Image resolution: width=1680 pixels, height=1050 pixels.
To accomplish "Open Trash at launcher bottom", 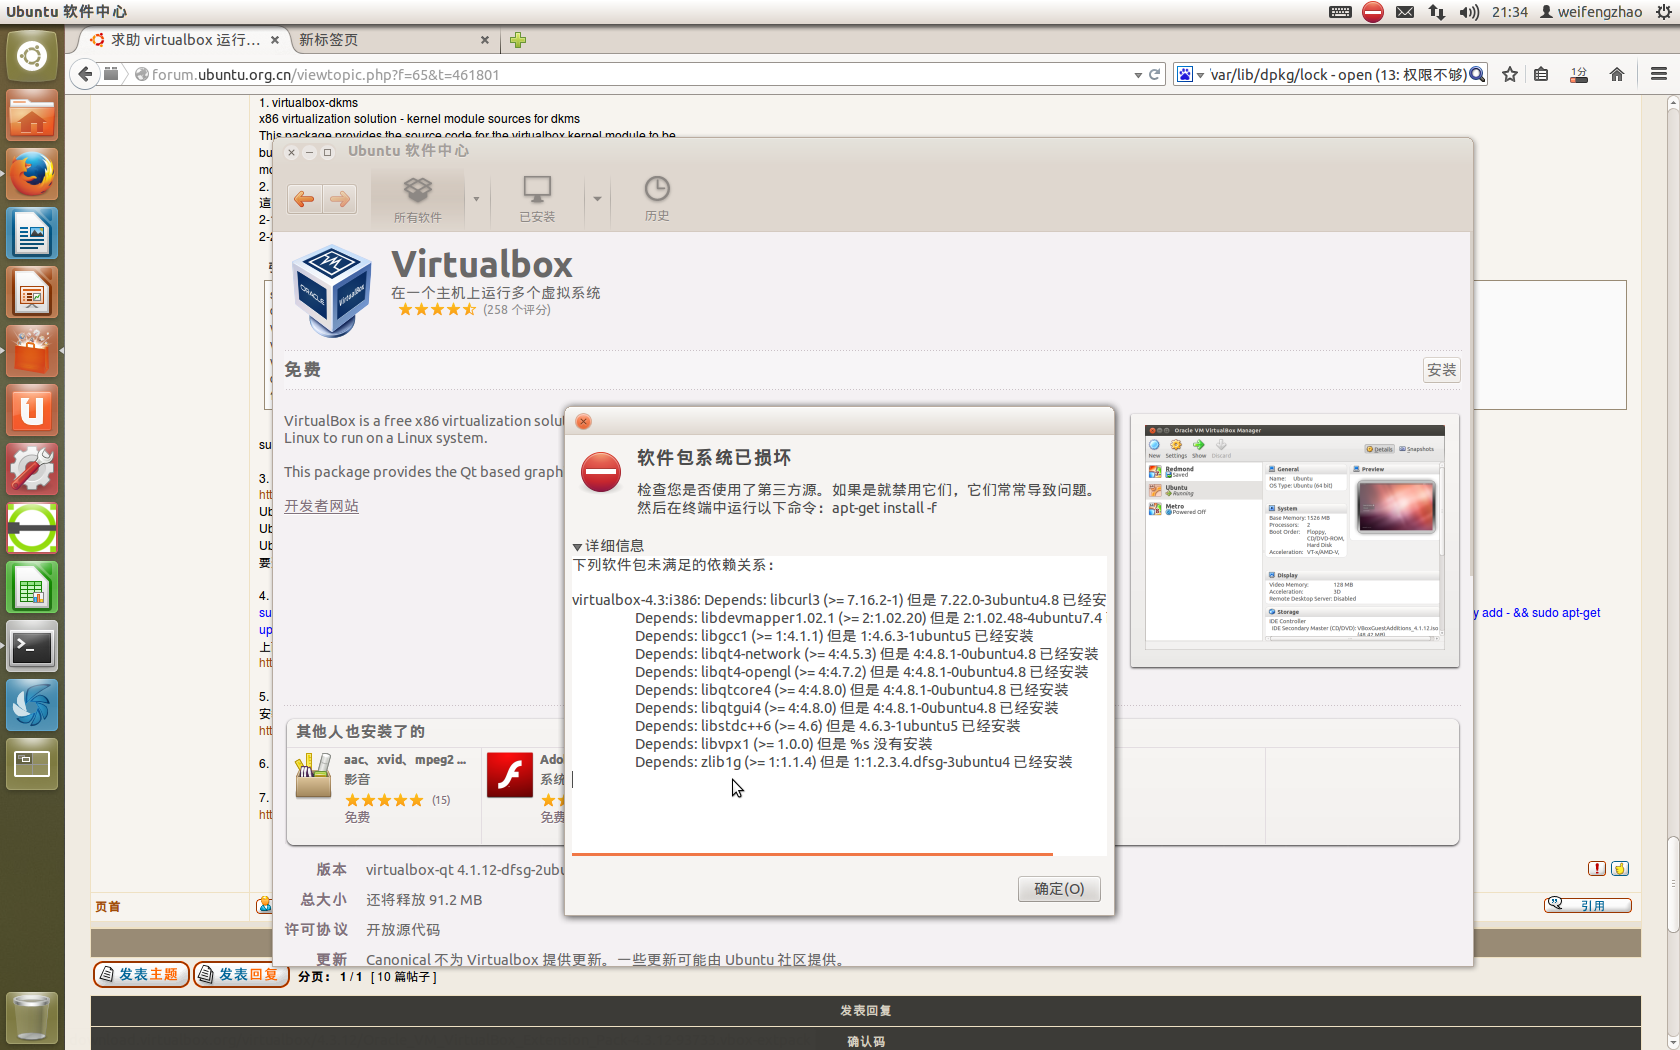I will pyautogui.click(x=32, y=1017).
